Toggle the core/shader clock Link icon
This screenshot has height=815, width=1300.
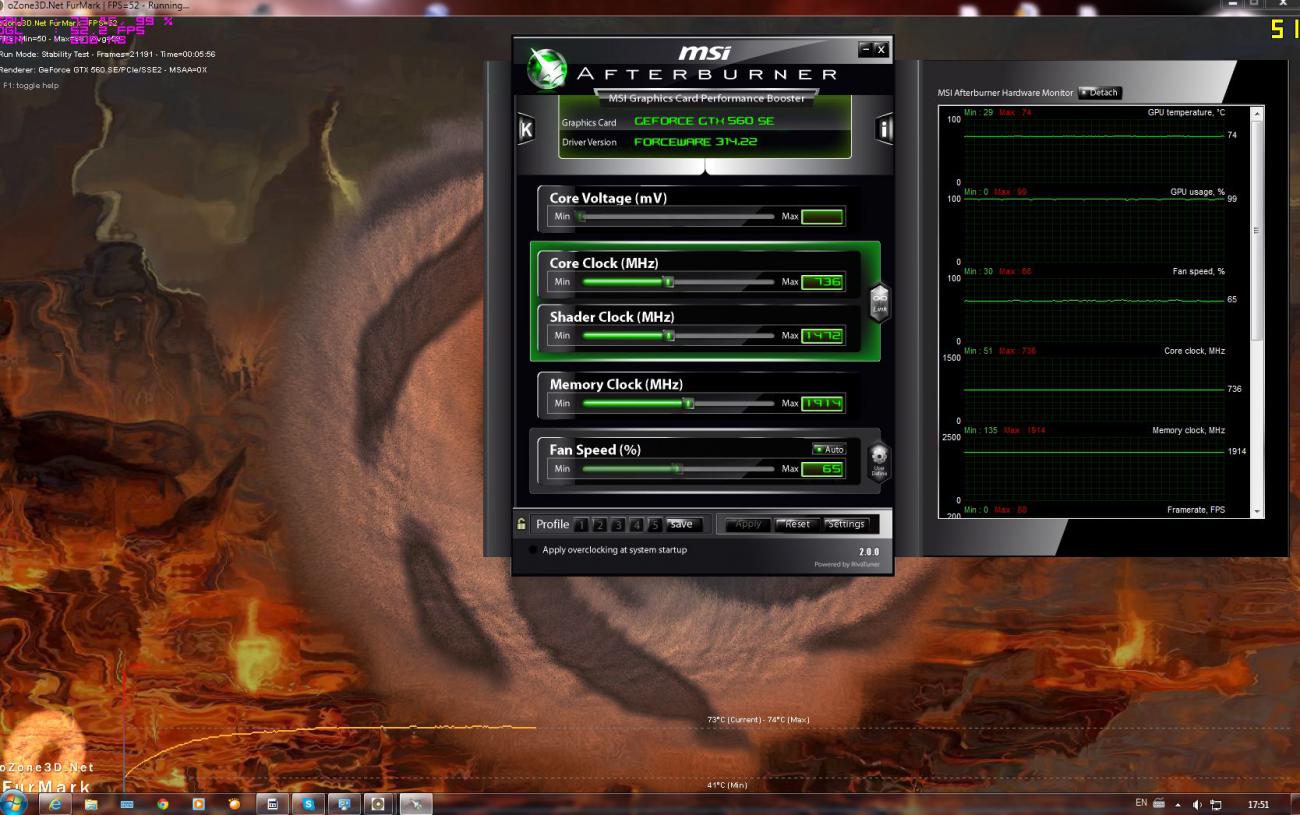click(879, 301)
